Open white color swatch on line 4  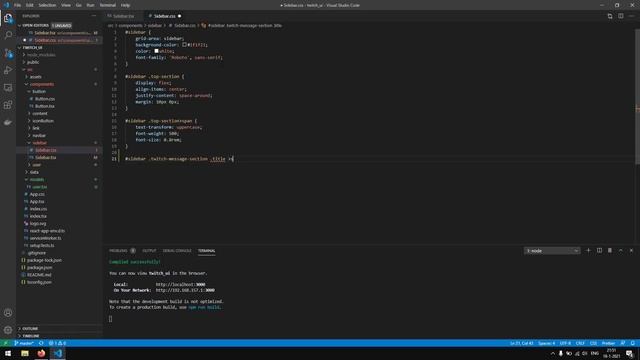156,51
